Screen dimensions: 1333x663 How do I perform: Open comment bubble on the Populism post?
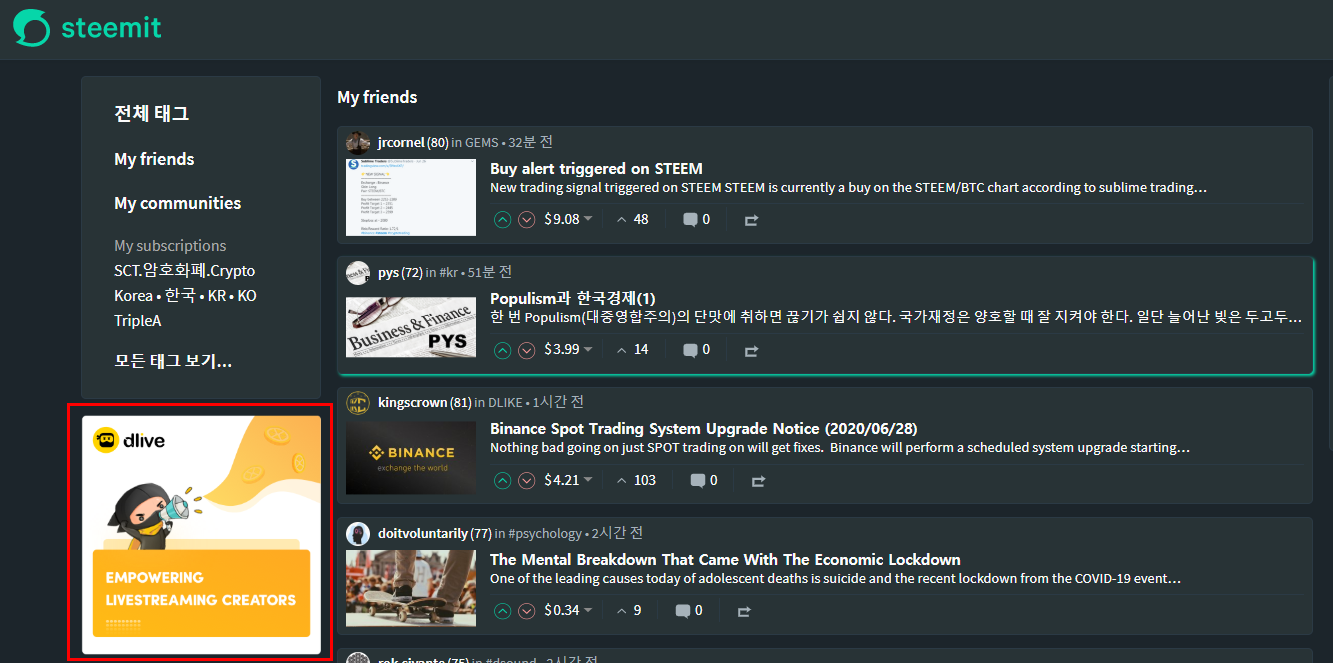(x=690, y=350)
